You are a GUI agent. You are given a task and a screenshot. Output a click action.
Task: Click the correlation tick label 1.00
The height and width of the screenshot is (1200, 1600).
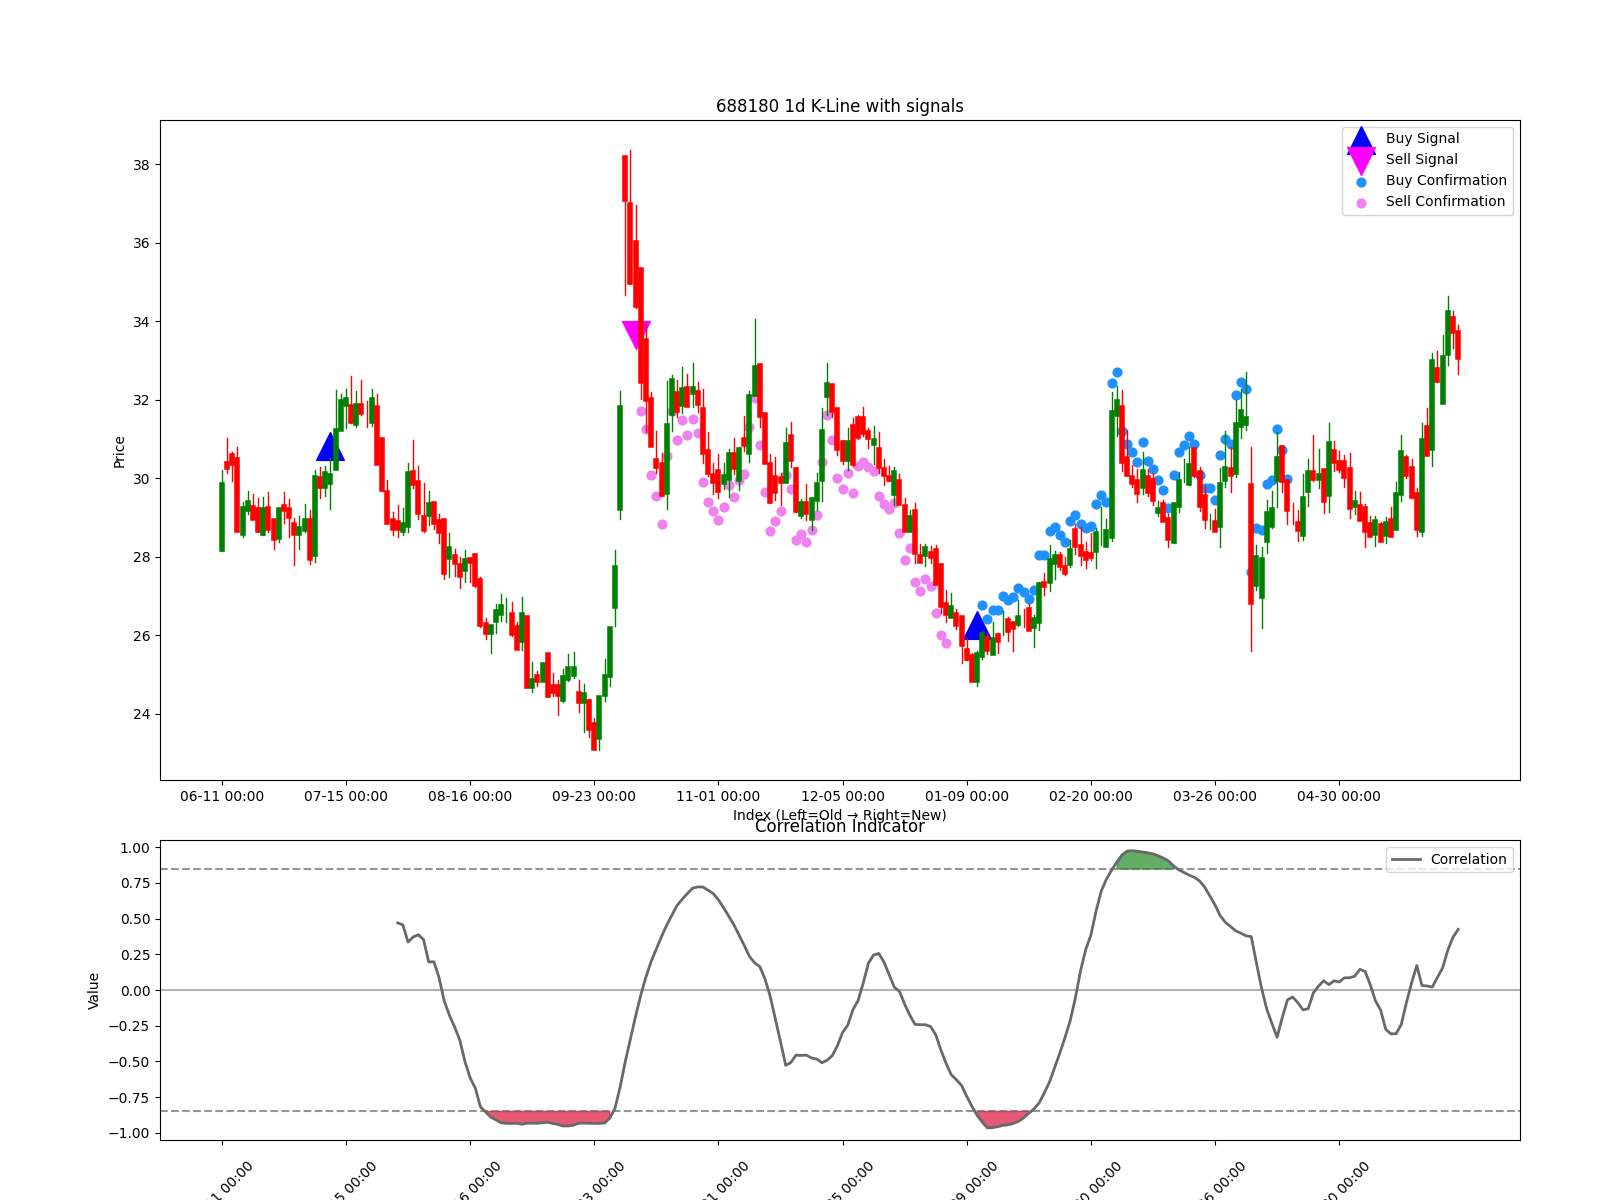point(134,848)
